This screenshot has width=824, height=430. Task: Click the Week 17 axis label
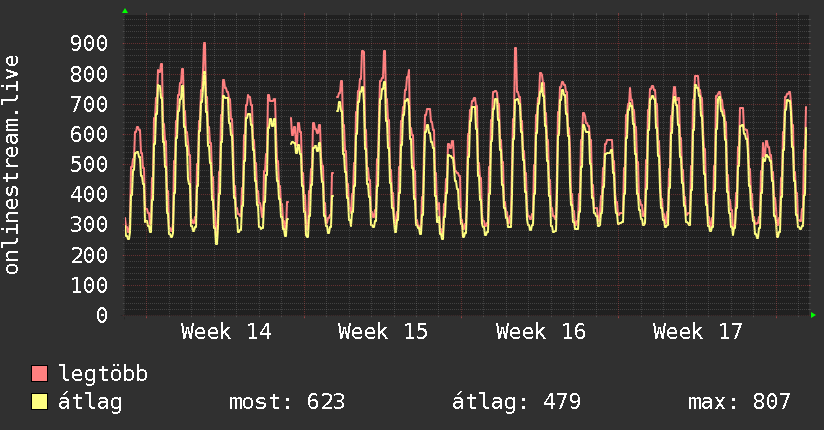click(x=698, y=332)
